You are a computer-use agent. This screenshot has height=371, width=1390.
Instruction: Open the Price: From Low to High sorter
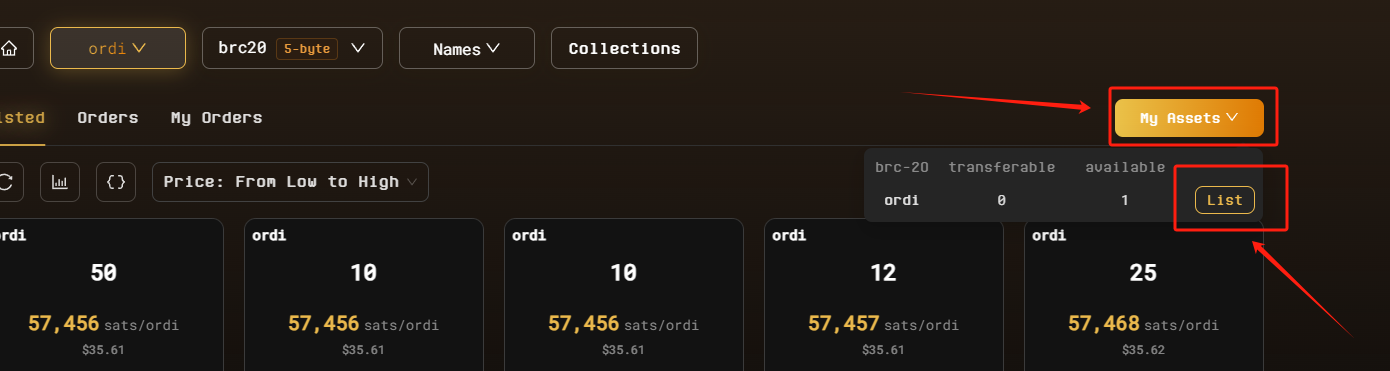(290, 182)
